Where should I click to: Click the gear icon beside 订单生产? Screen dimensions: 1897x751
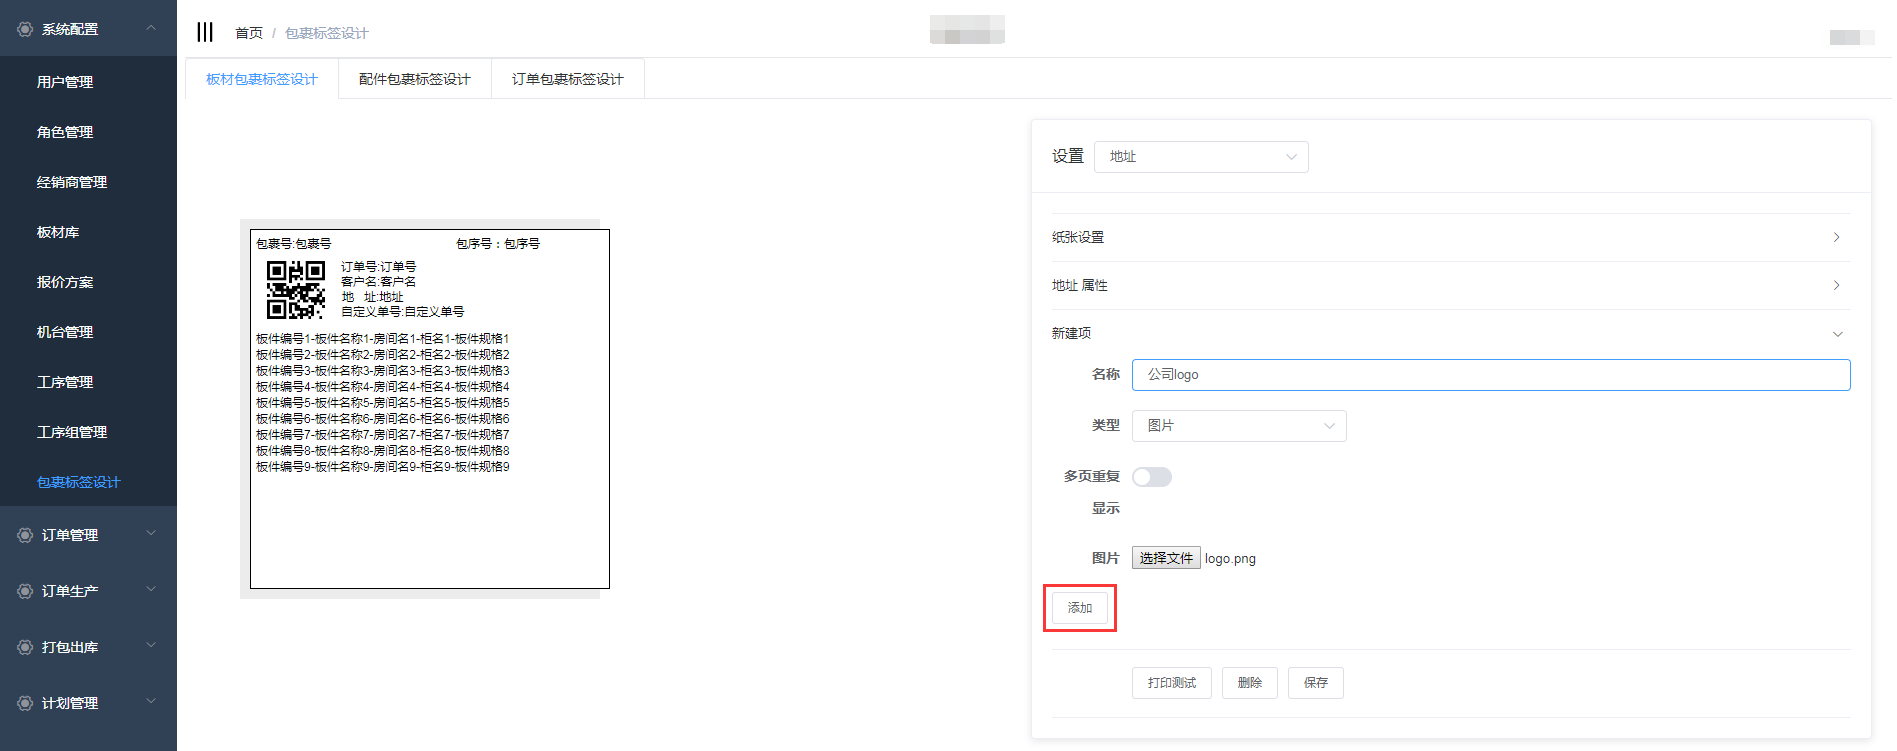pyautogui.click(x=25, y=591)
